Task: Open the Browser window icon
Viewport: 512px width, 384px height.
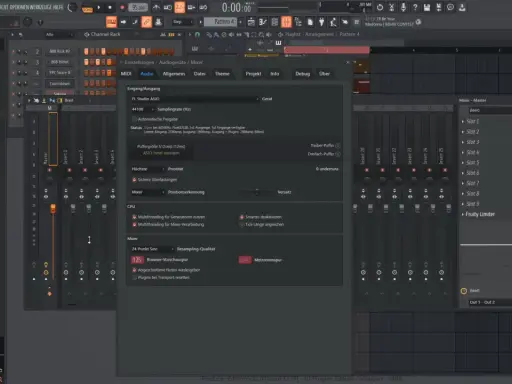Action: (298, 22)
